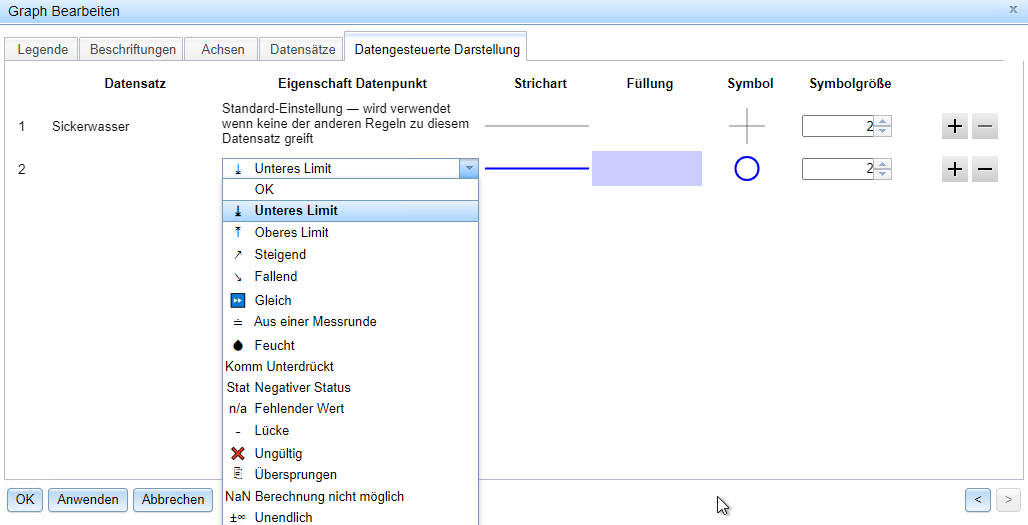This screenshot has width=1028, height=525.
Task: Add a rule after the Sickerwasser row
Action: pyautogui.click(x=955, y=126)
